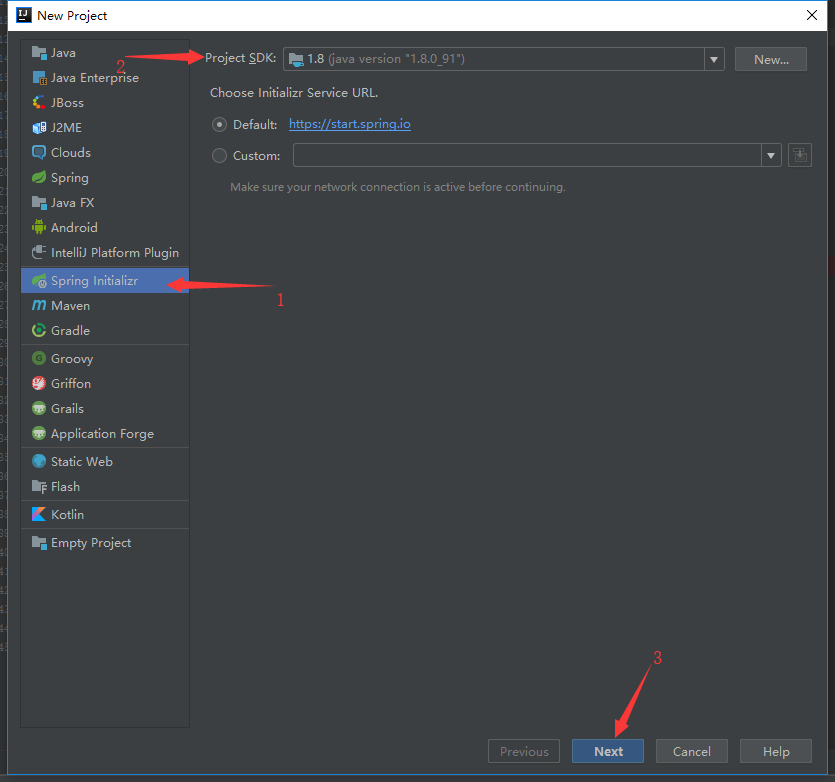Click the 'Empty Project' list text

[91, 543]
